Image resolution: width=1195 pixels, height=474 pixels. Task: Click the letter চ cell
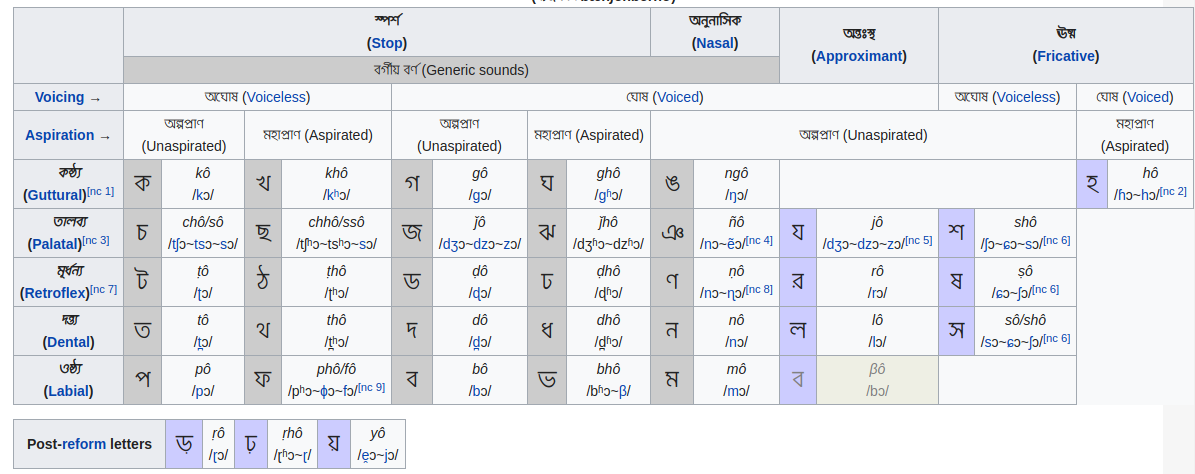143,233
